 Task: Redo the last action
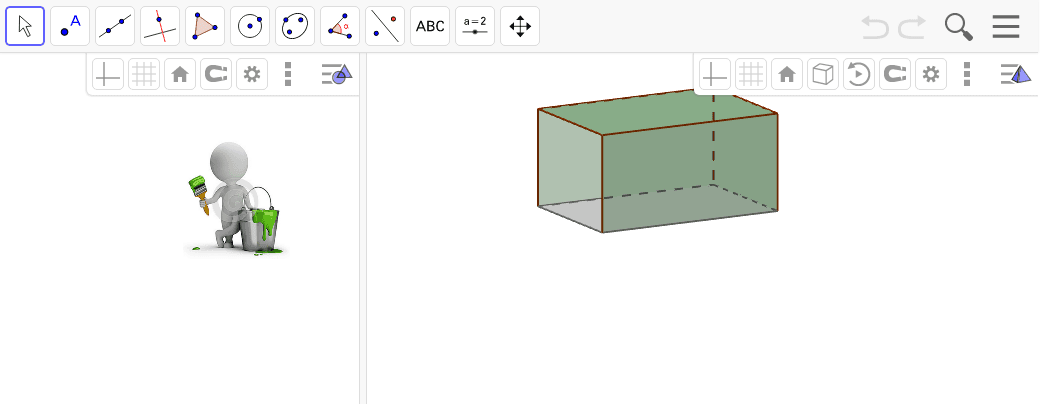point(912,27)
